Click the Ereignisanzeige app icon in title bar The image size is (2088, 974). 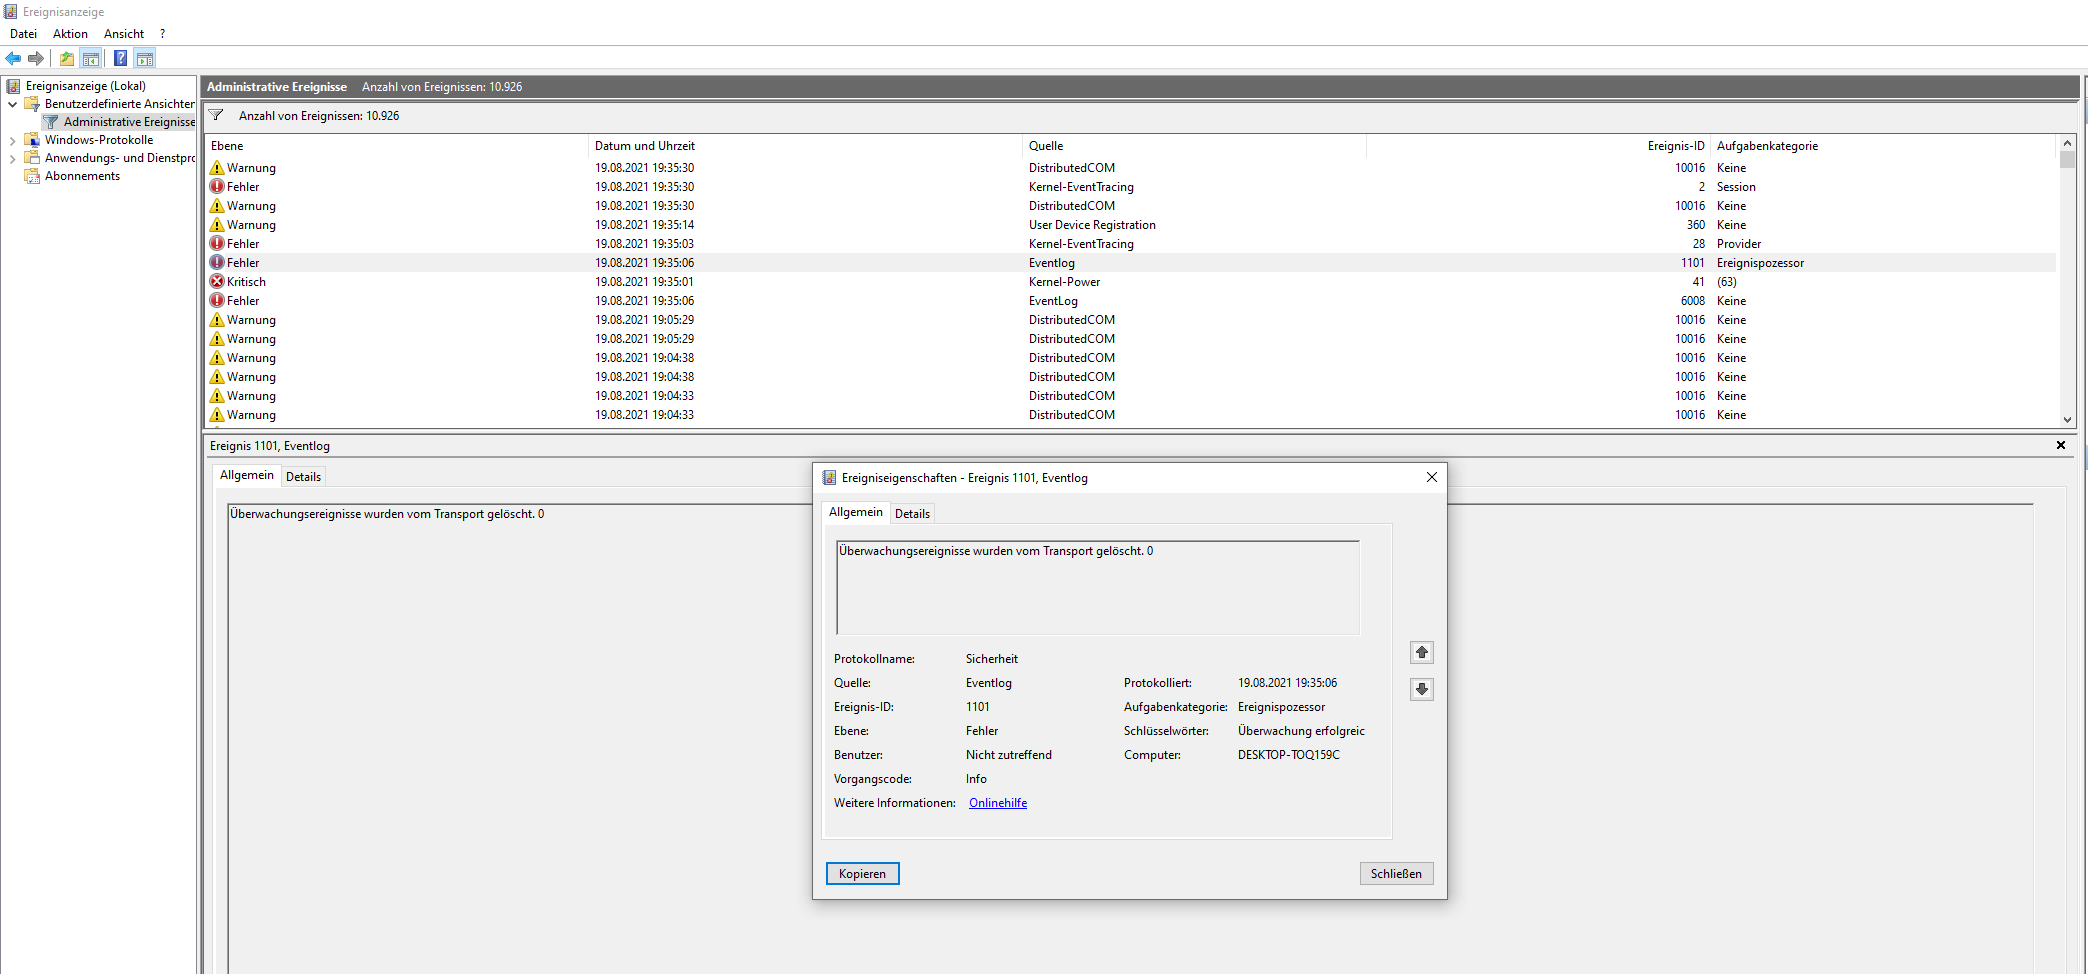(x=10, y=11)
